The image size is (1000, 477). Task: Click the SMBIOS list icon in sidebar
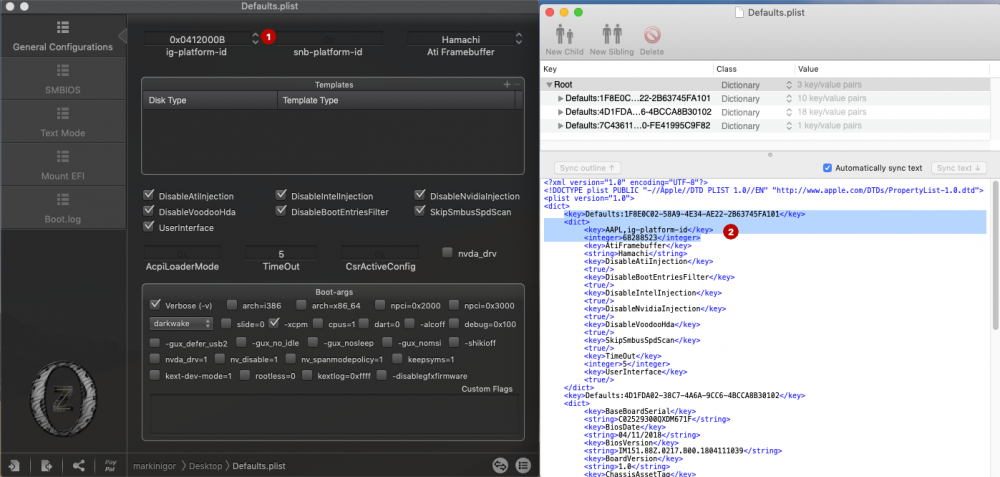(62, 70)
